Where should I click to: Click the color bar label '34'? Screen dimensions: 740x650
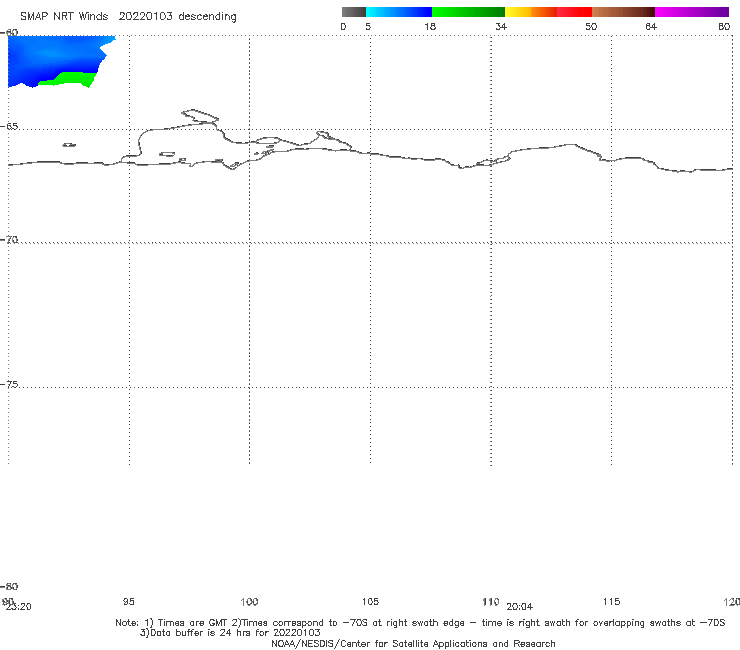[501, 26]
